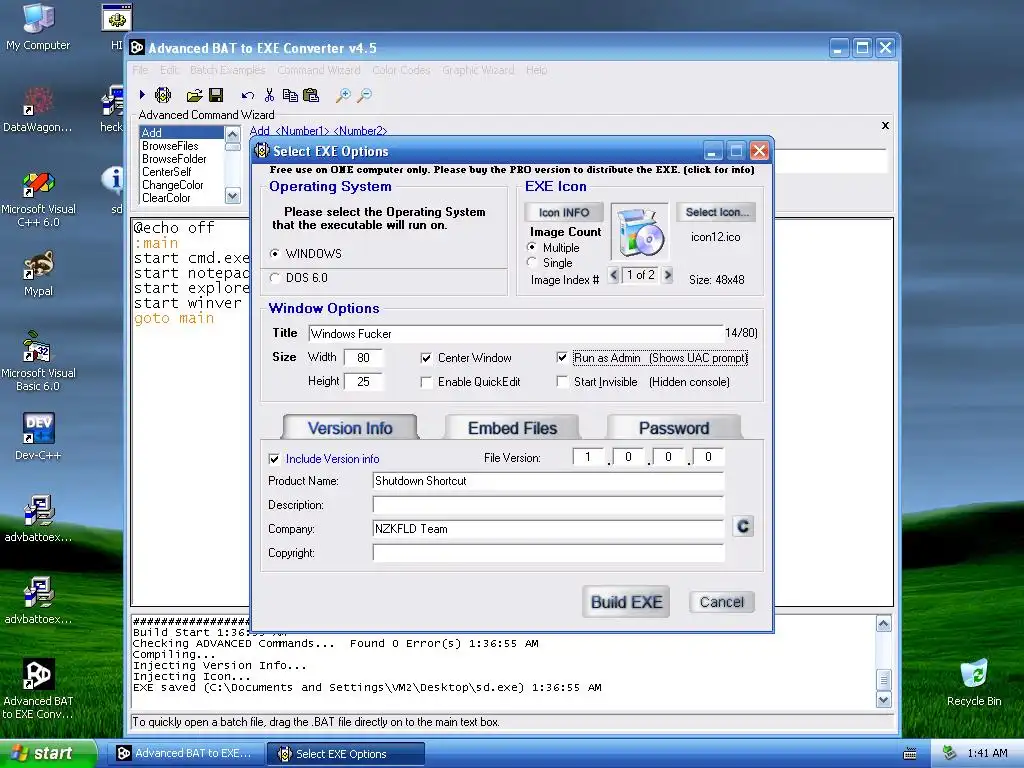
Task: Toggle the Center Window checkbox
Action: click(x=426, y=358)
